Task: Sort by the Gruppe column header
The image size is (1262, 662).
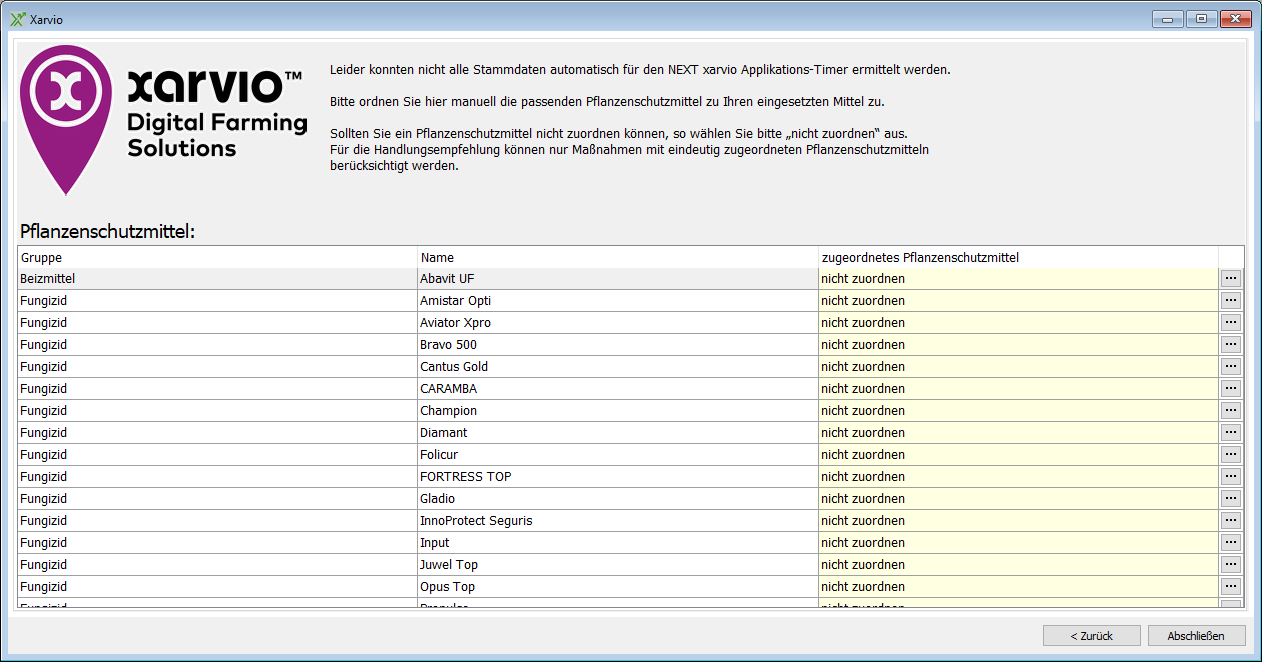Action: (217, 257)
